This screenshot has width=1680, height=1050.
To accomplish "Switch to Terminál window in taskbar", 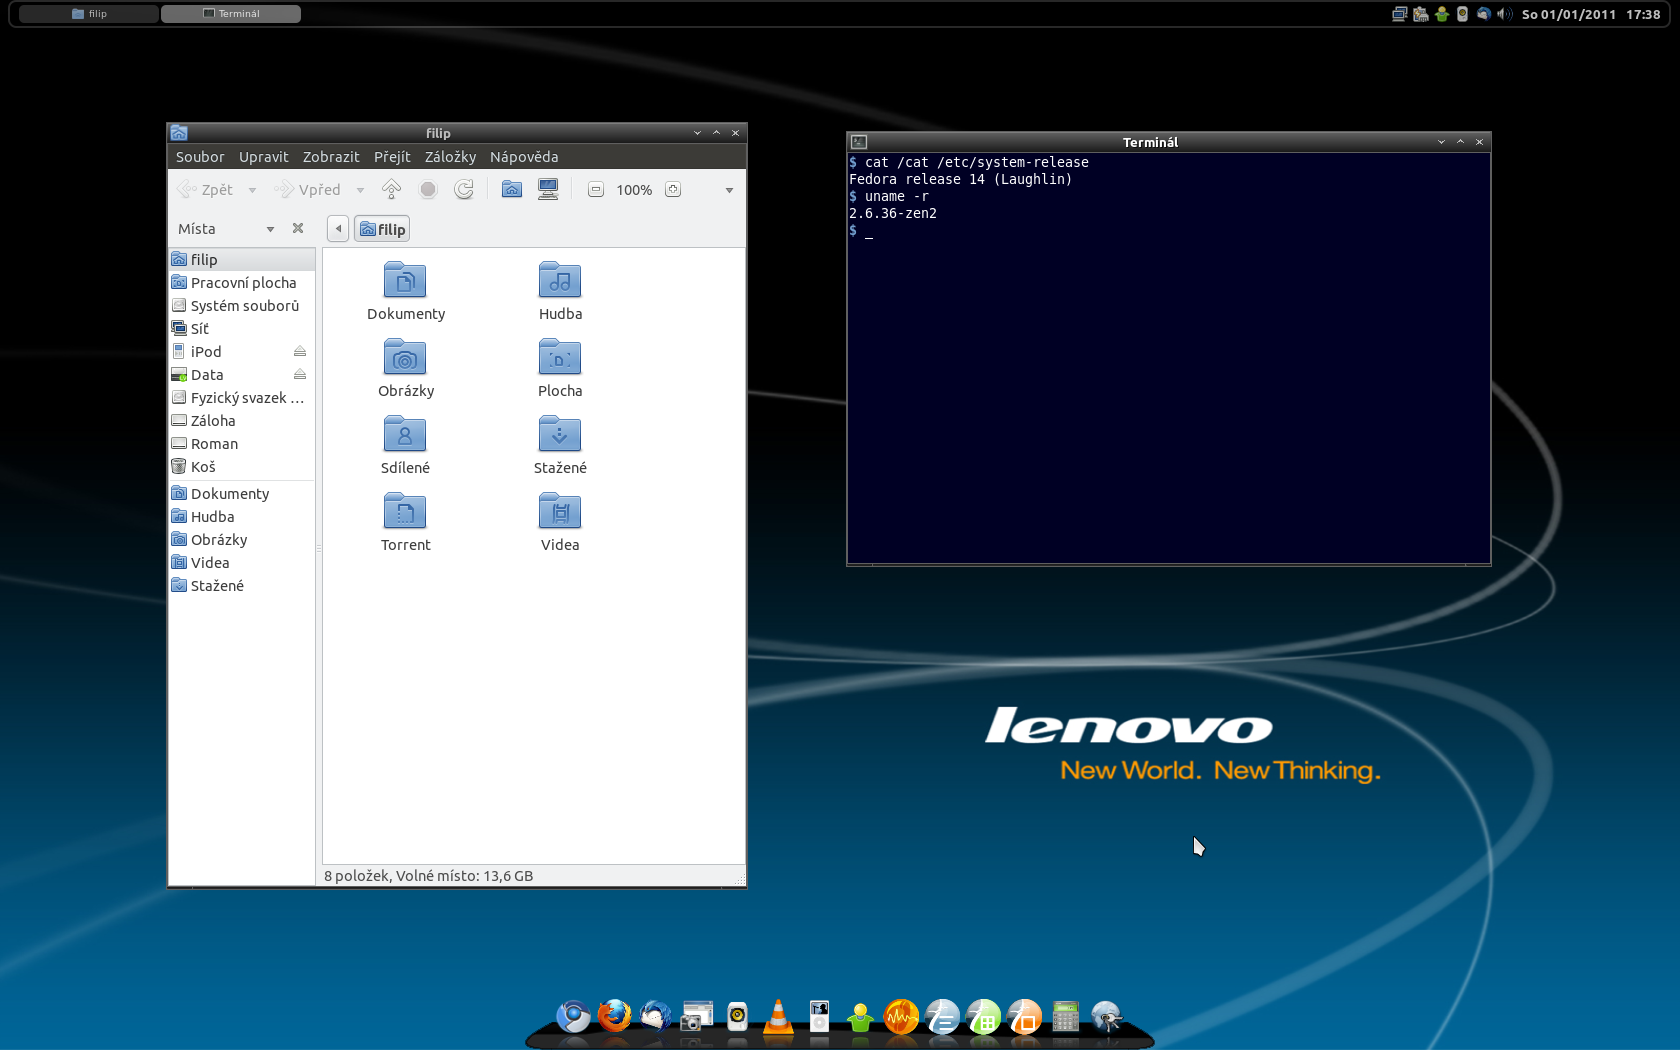I will pos(231,14).
